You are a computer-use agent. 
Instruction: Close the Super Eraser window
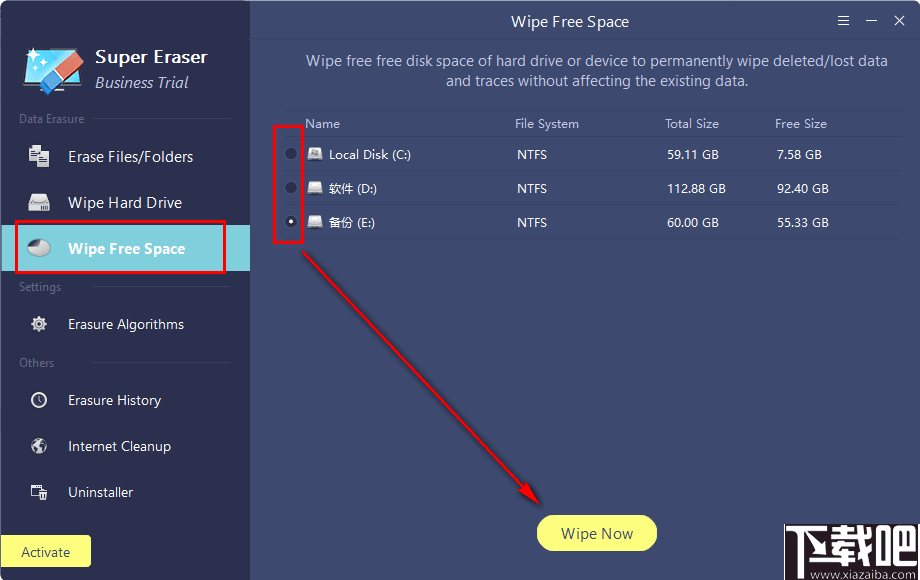899,21
